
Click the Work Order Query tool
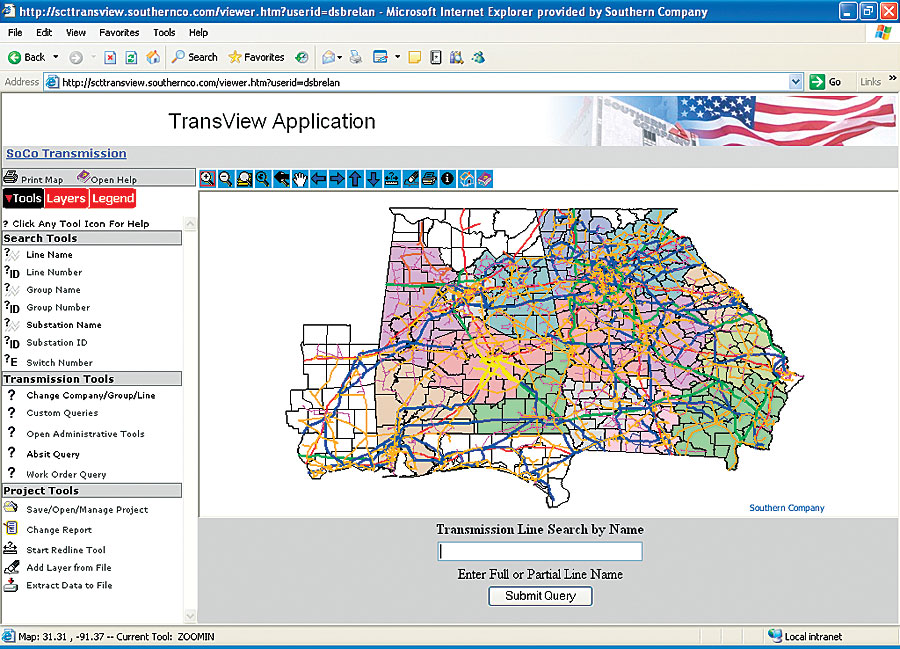(x=66, y=475)
